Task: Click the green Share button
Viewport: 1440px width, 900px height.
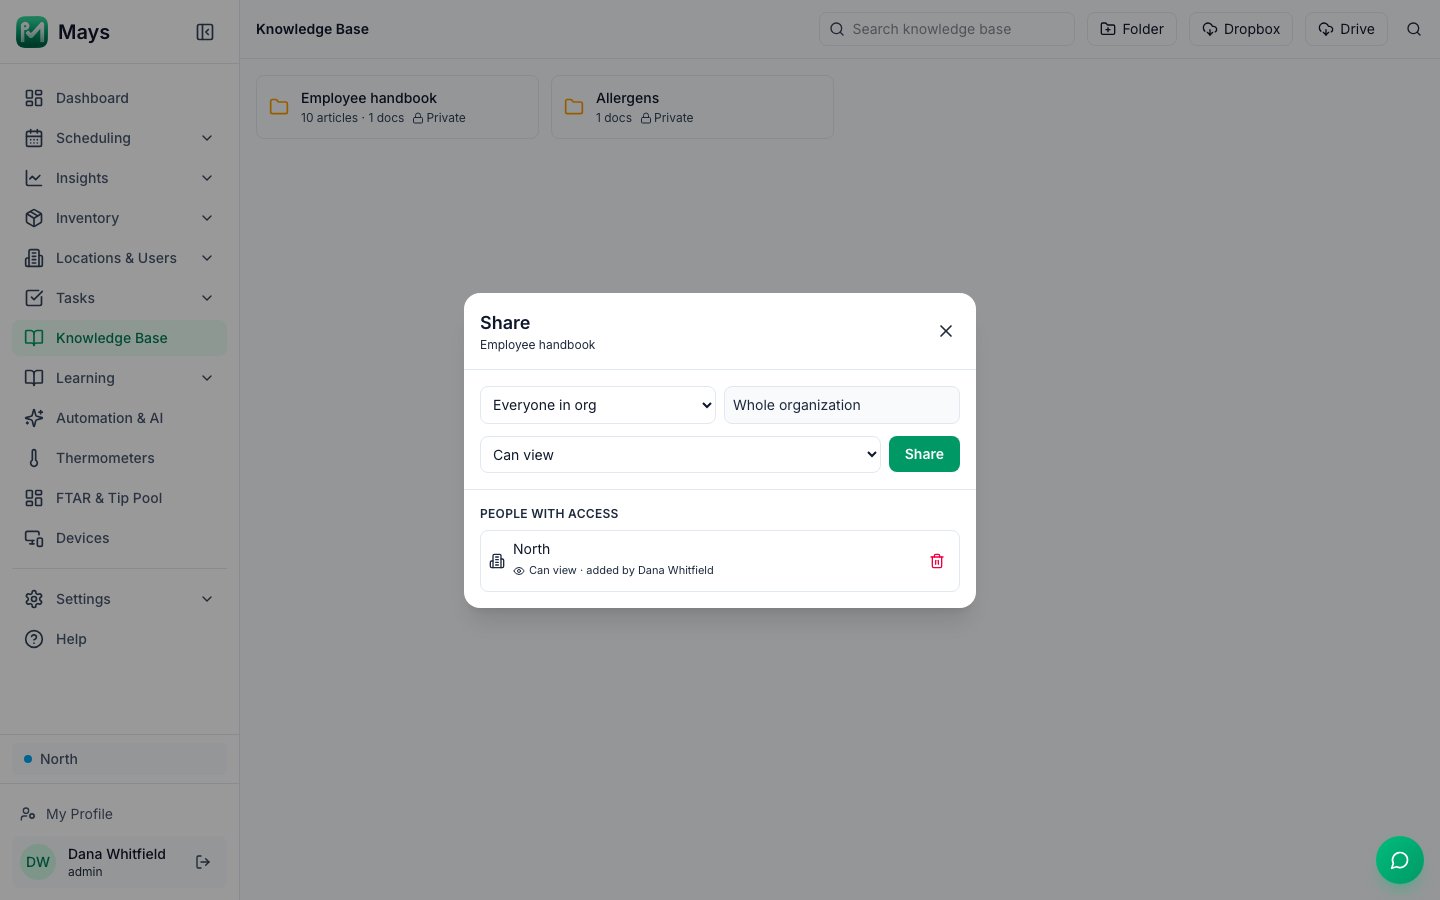Action: coord(924,454)
